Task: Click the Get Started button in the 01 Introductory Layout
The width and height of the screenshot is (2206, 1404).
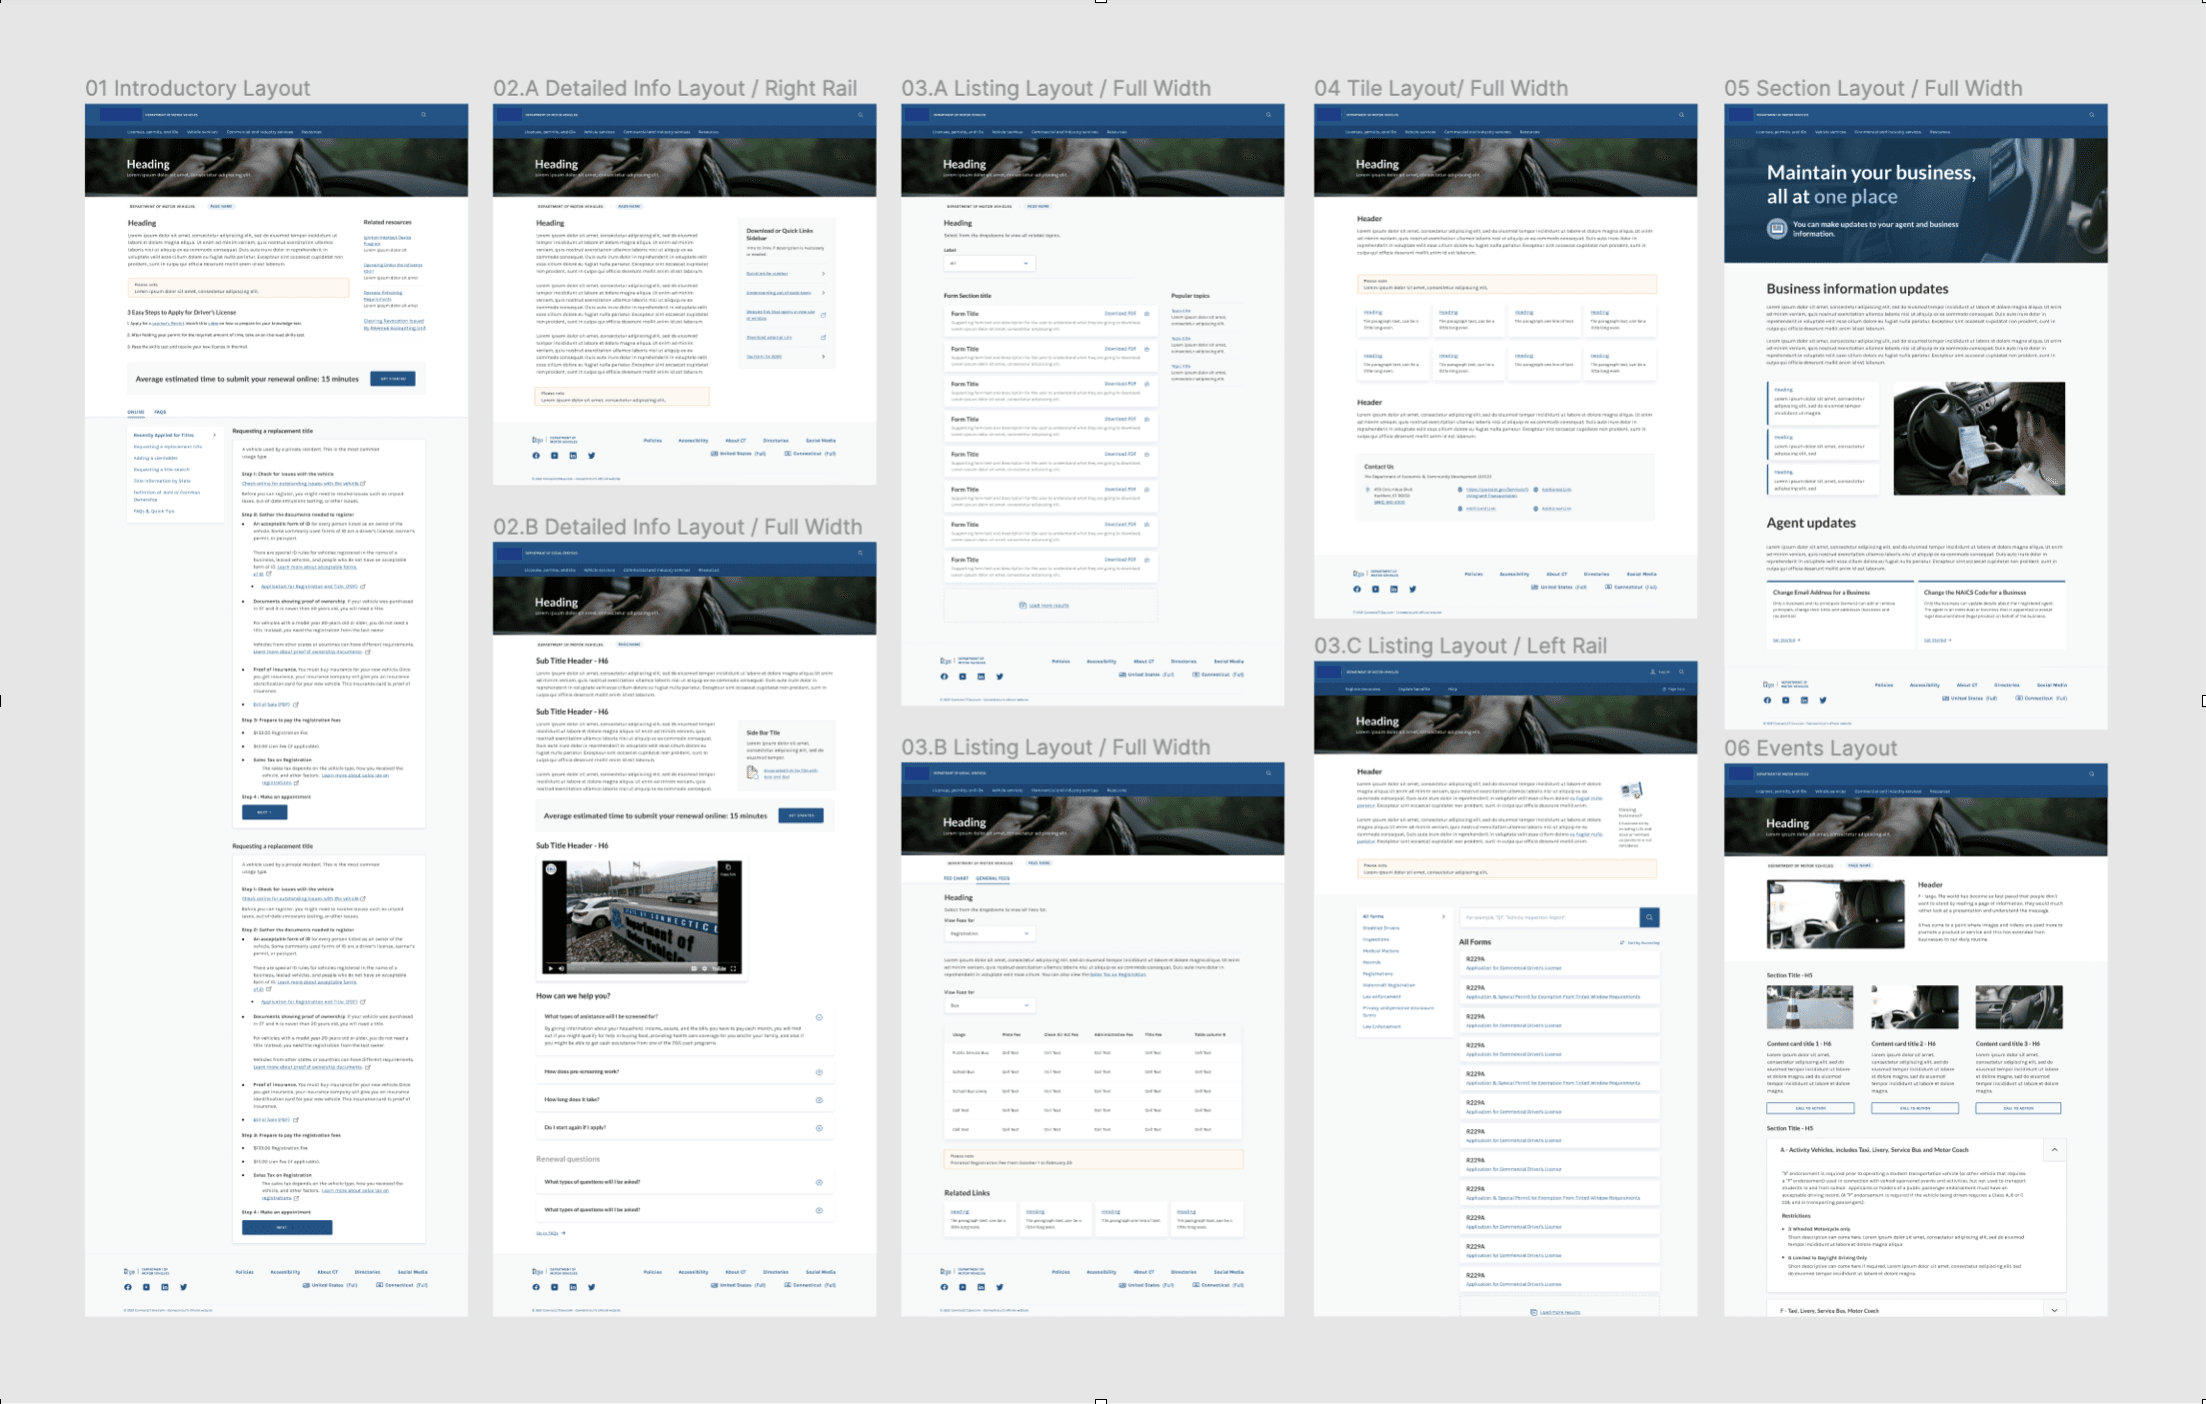Action: (x=392, y=379)
